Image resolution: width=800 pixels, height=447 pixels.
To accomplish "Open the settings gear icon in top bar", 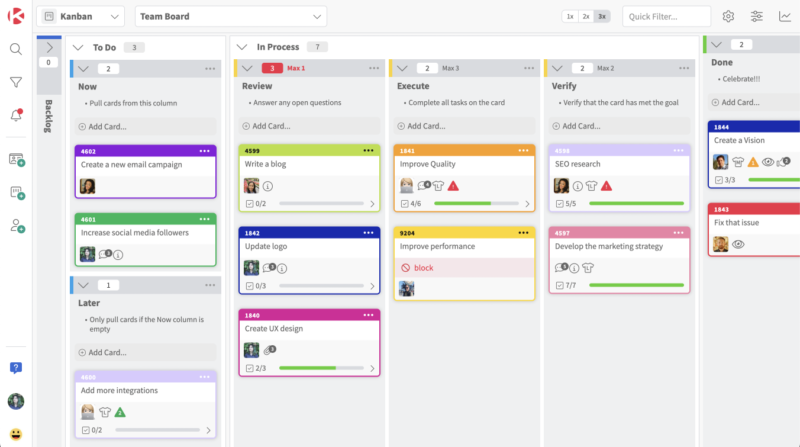I will pyautogui.click(x=728, y=17).
